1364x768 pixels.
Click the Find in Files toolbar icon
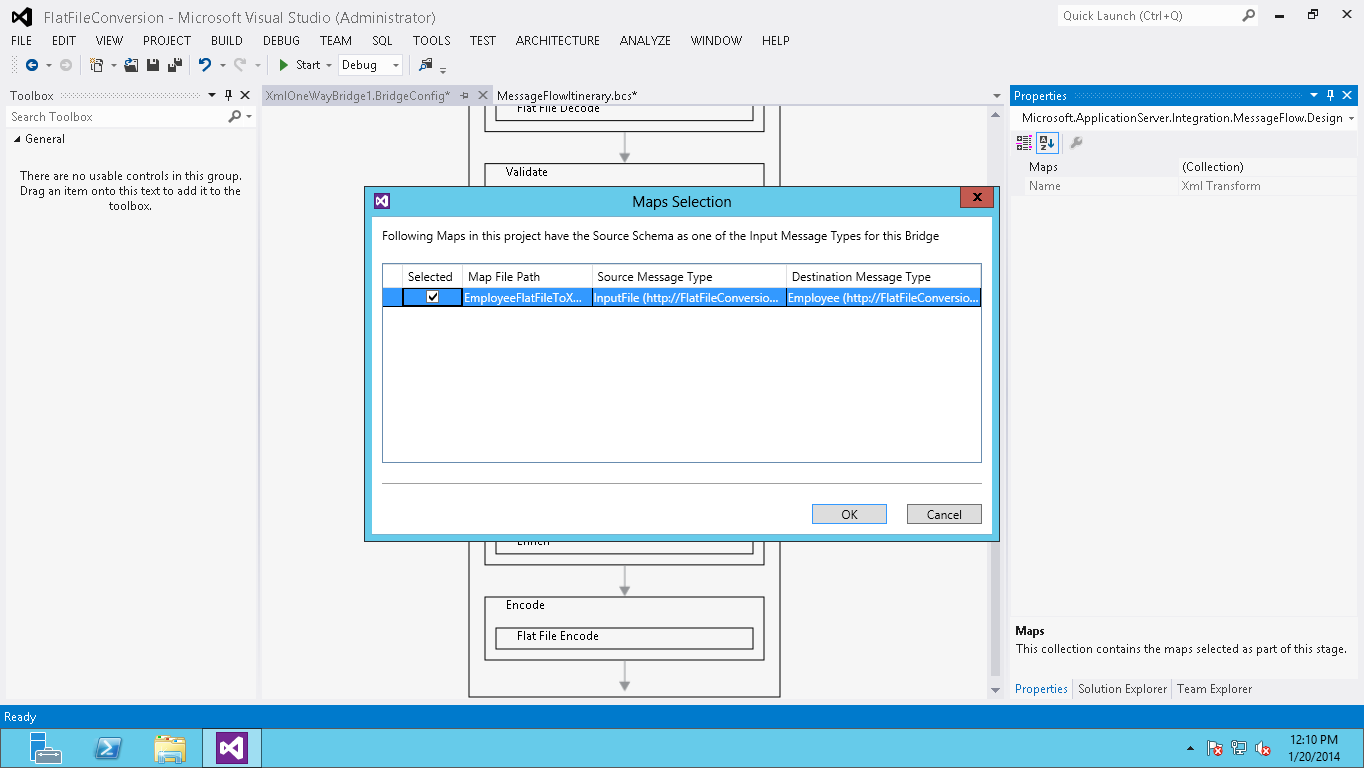pyautogui.click(x=426, y=65)
